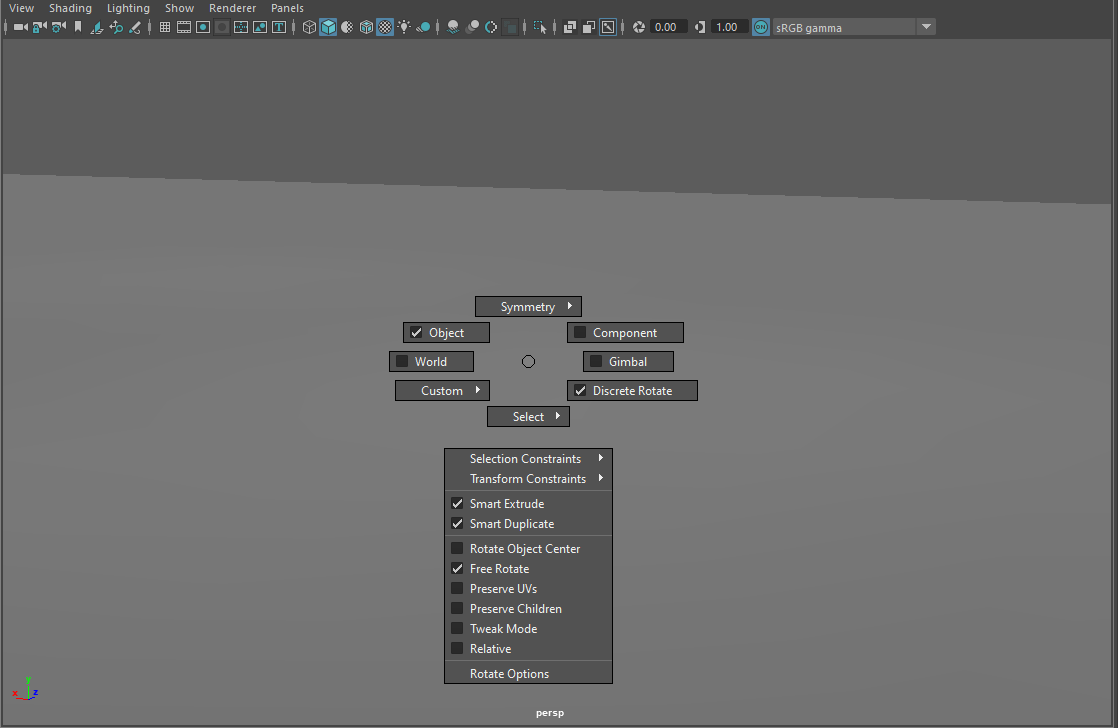
Task: Toggle the color management ON button
Action: click(x=761, y=27)
